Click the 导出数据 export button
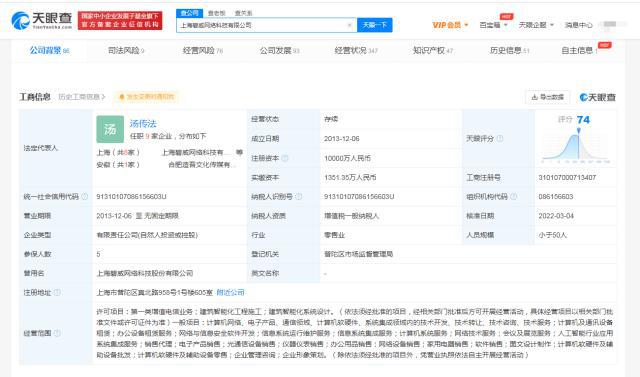Screen dimensions: 640x377 click(547, 97)
